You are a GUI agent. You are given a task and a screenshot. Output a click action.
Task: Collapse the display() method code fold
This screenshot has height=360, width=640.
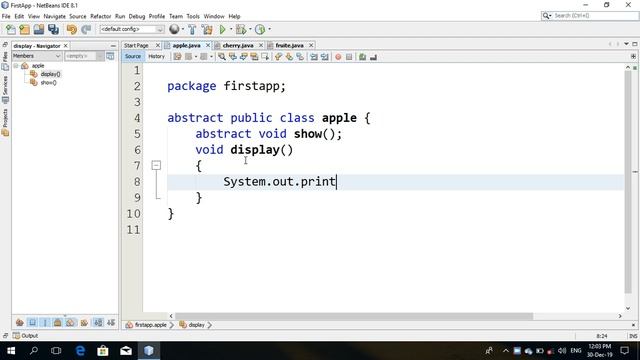tap(156, 165)
